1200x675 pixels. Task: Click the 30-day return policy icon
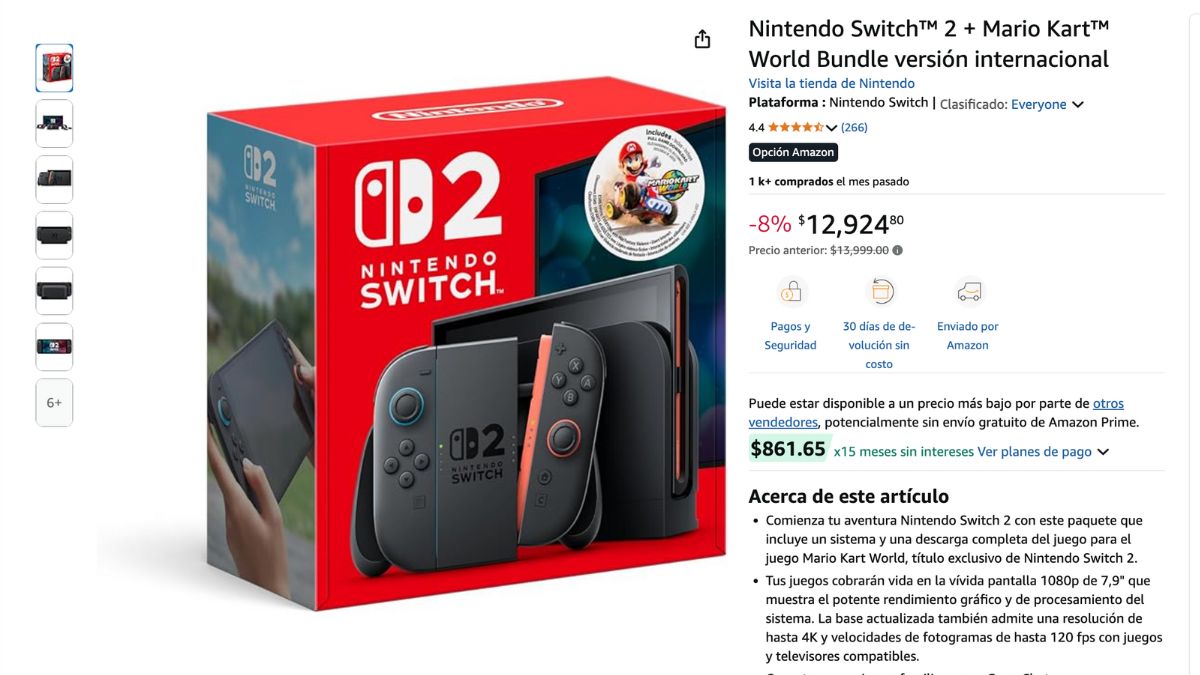[881, 292]
